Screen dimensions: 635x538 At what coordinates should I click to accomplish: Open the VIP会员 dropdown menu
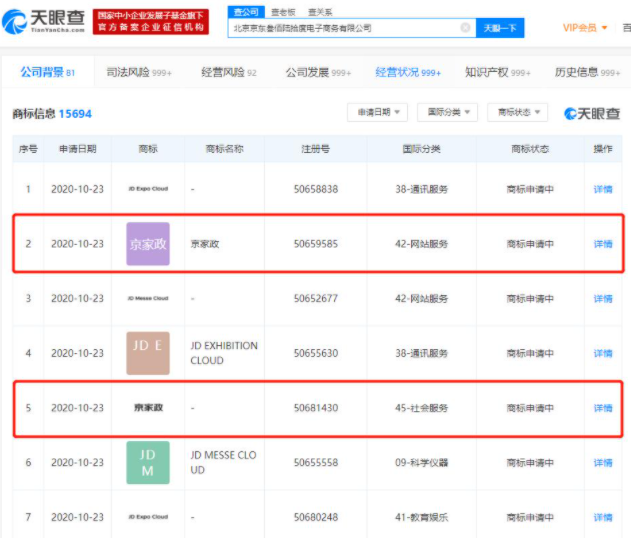585,28
